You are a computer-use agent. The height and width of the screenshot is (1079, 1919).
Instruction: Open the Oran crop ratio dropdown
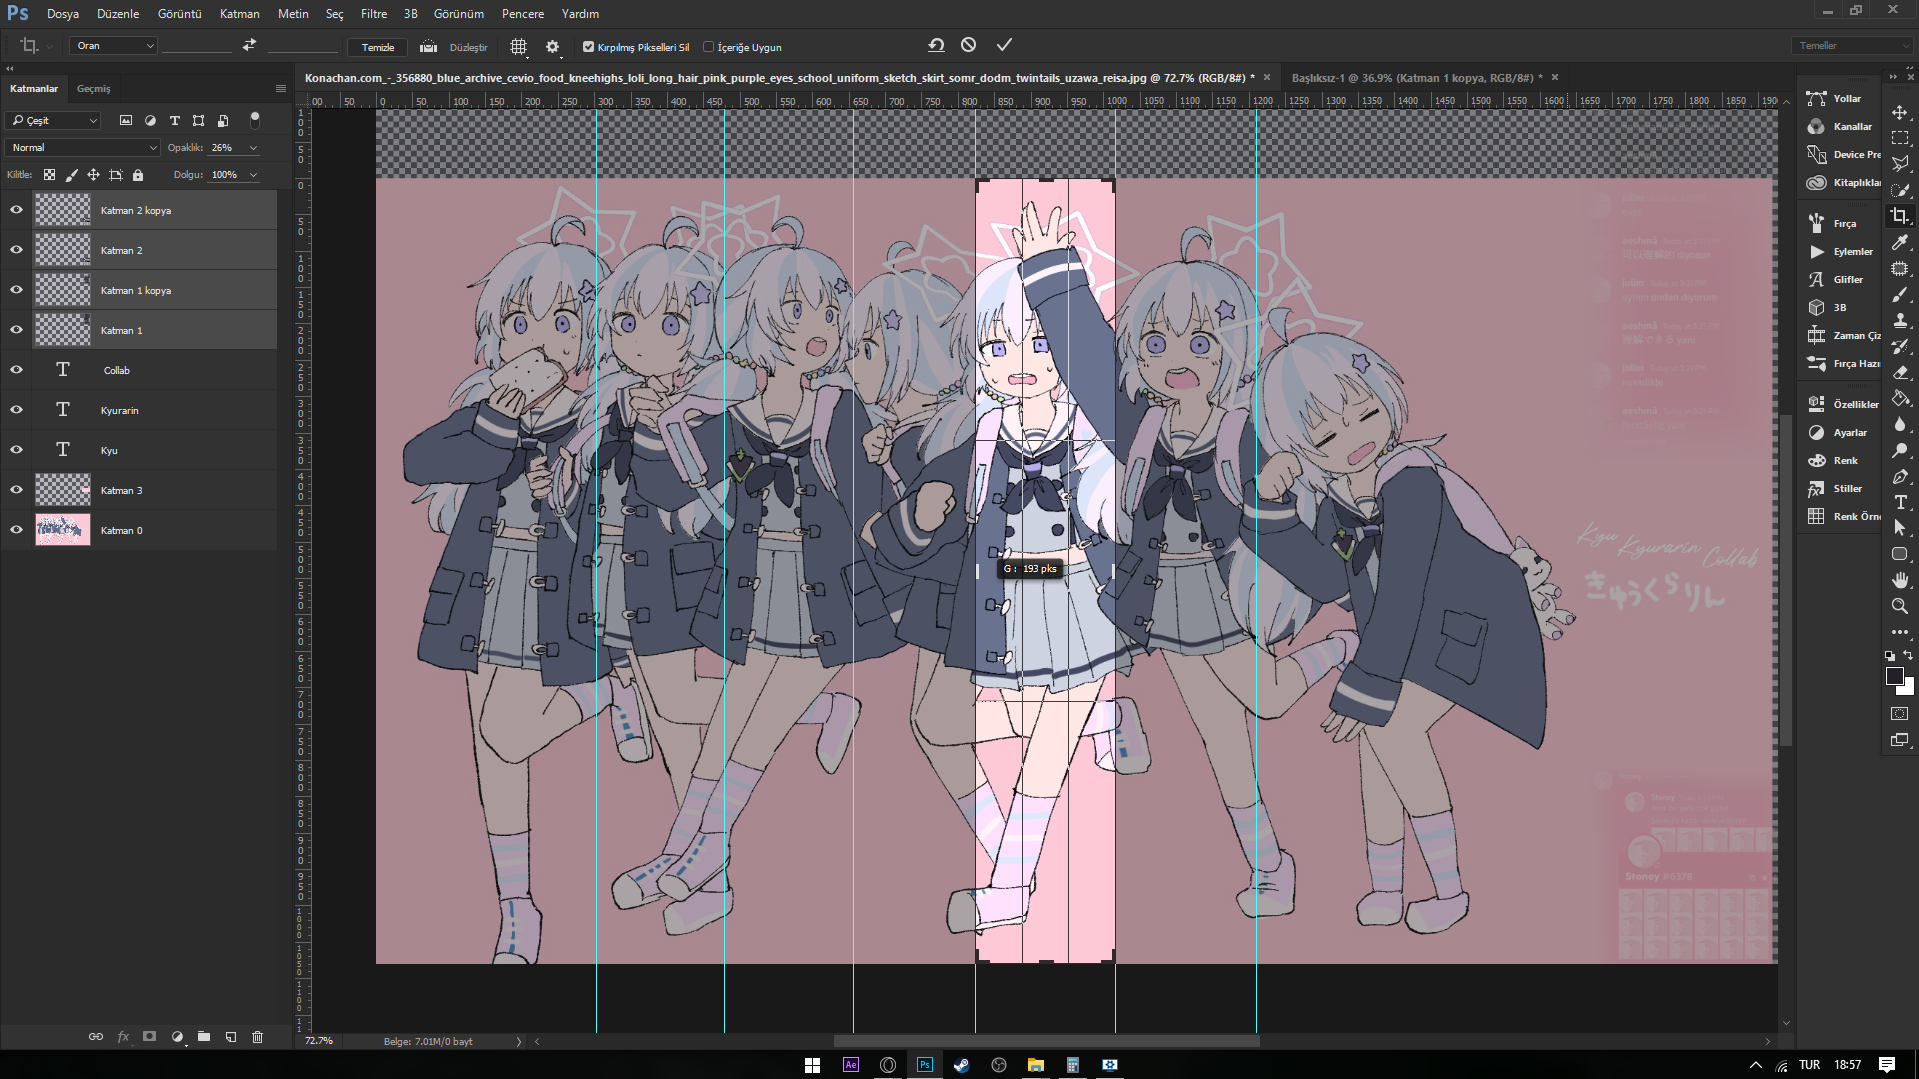(x=114, y=46)
